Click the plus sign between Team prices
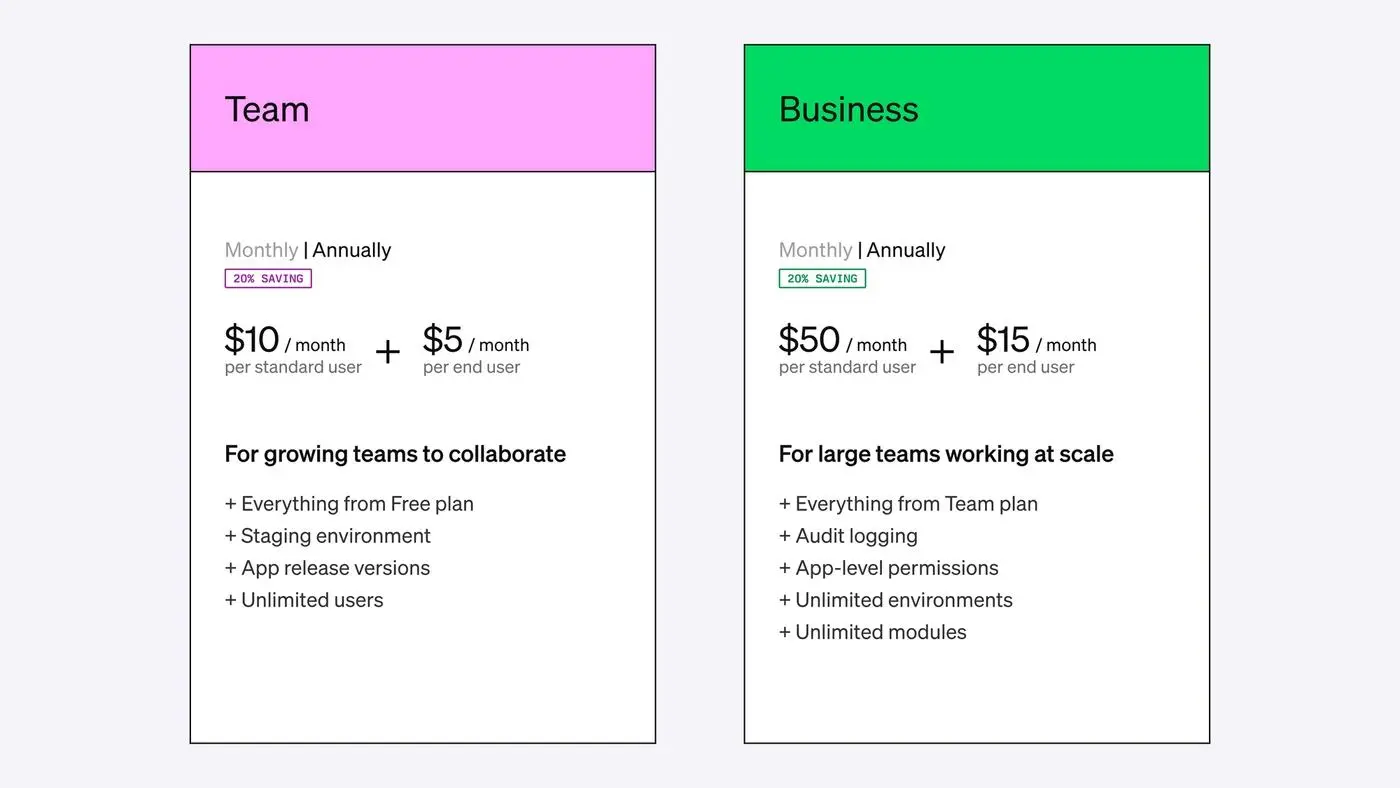1400x788 pixels. tap(387, 352)
